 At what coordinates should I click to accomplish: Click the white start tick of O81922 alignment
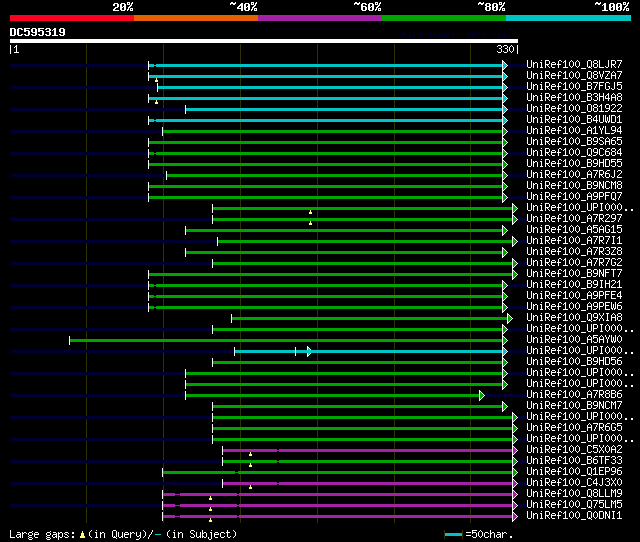(x=186, y=109)
